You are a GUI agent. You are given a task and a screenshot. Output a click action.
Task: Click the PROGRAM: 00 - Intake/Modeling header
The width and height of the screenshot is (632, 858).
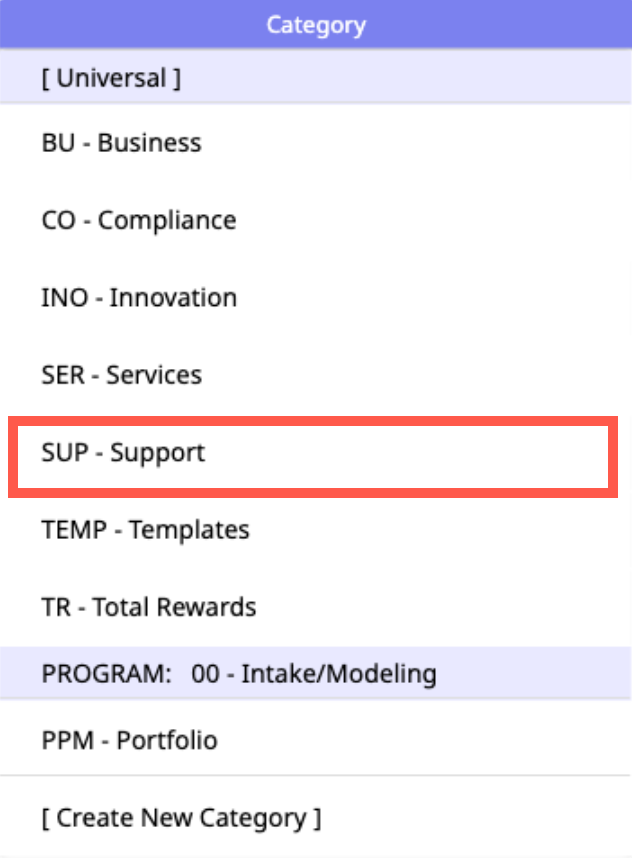click(x=239, y=674)
